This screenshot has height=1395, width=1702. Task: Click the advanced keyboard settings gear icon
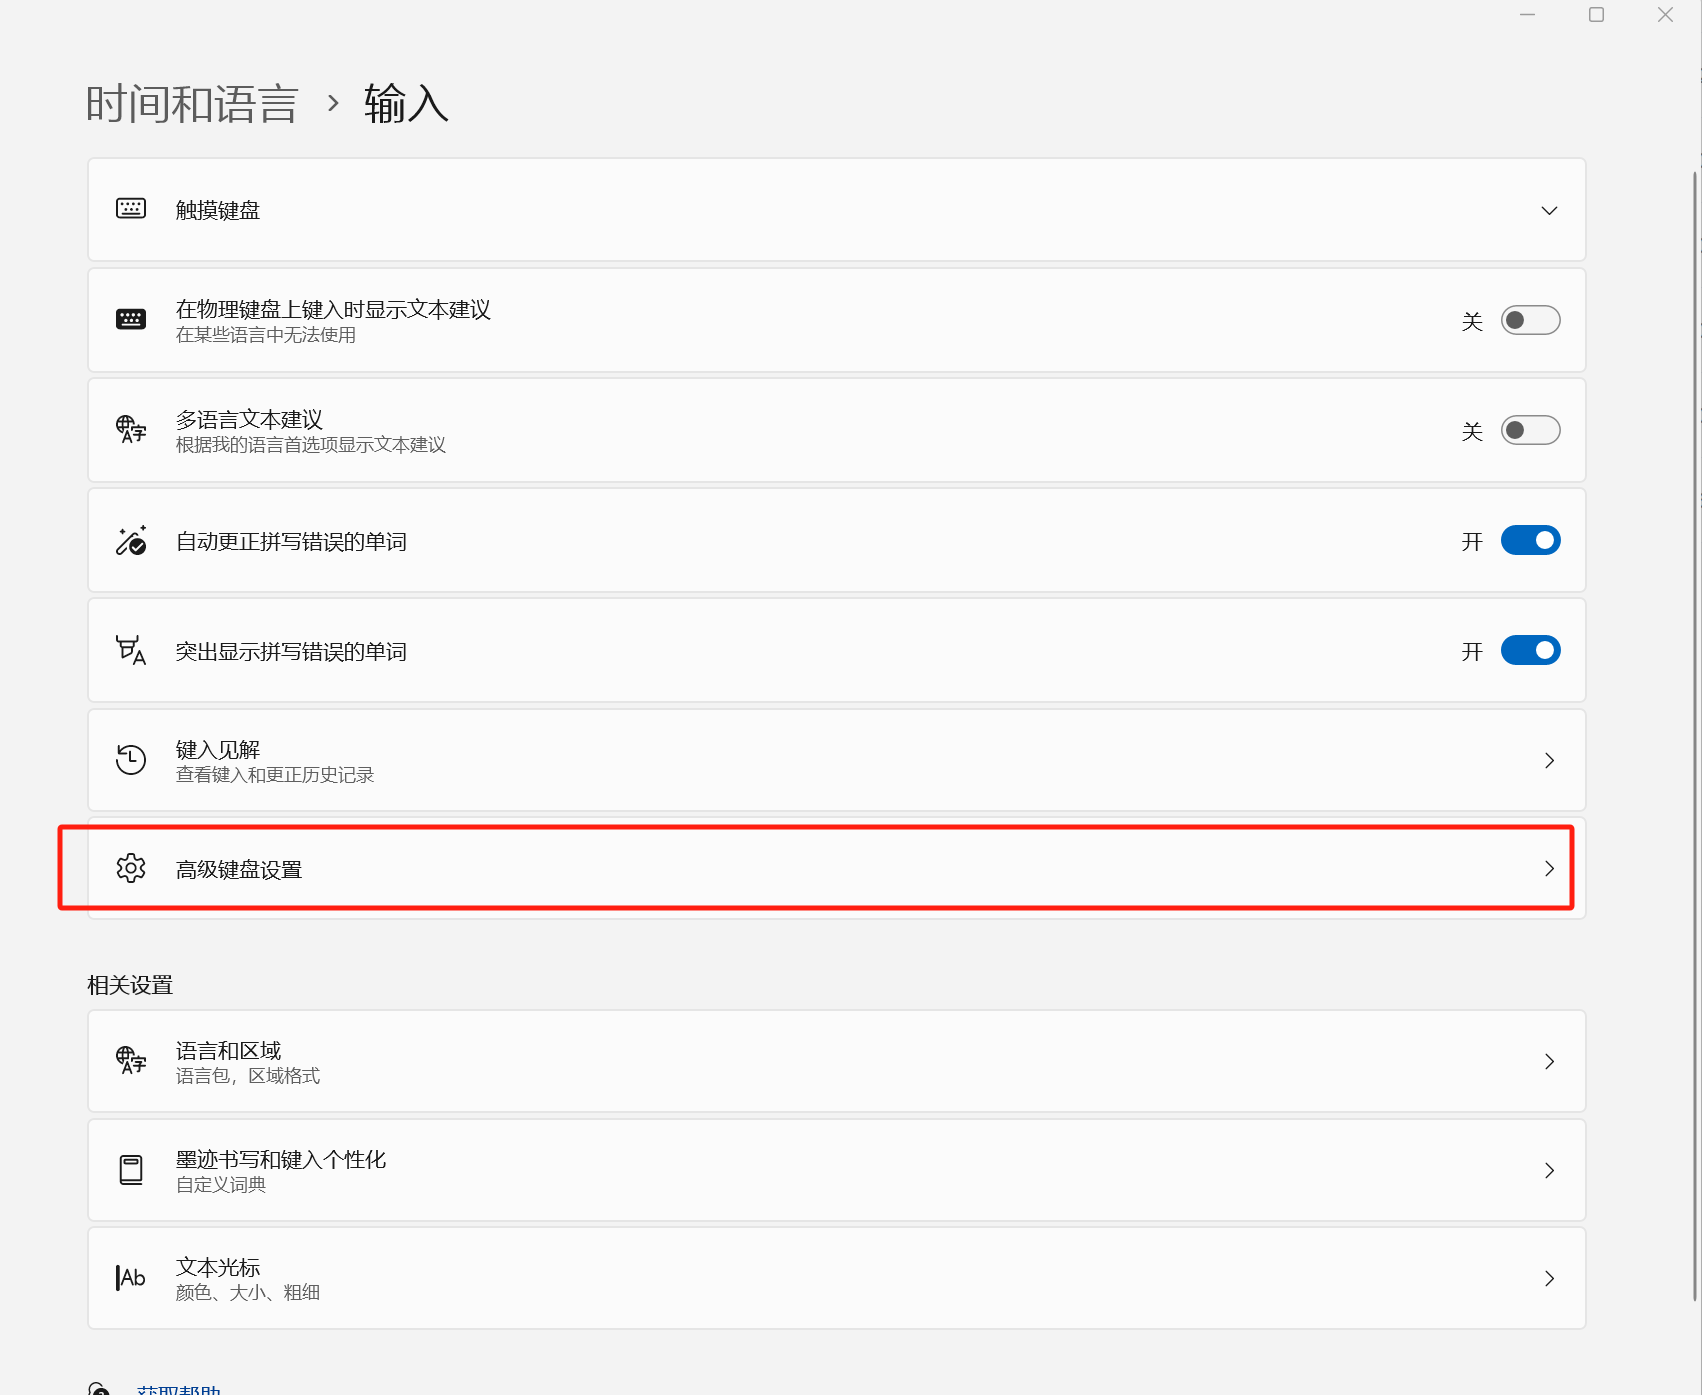131,868
